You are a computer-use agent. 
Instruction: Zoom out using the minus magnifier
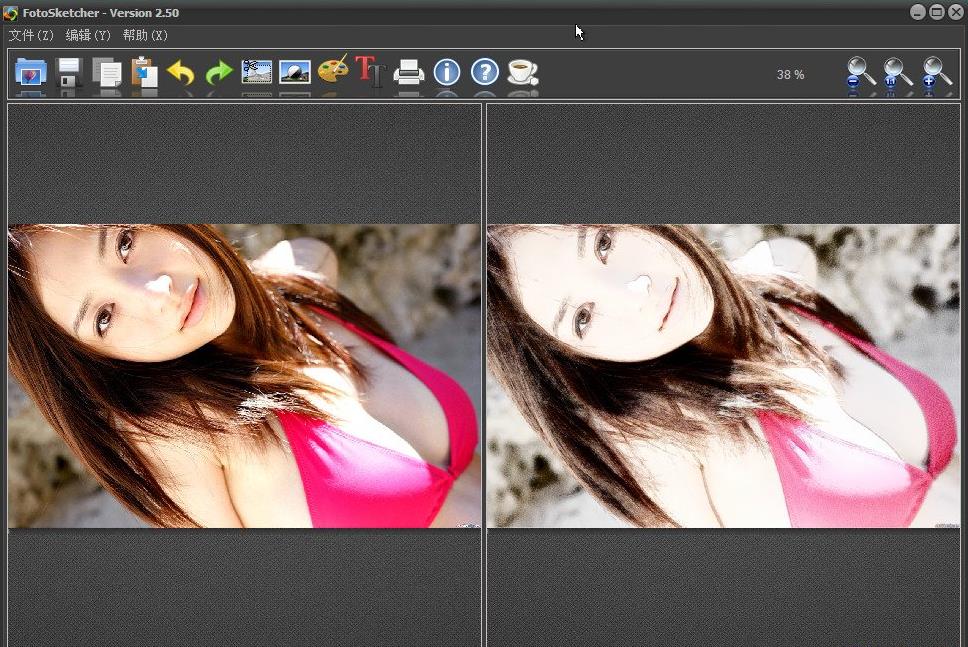pos(859,73)
